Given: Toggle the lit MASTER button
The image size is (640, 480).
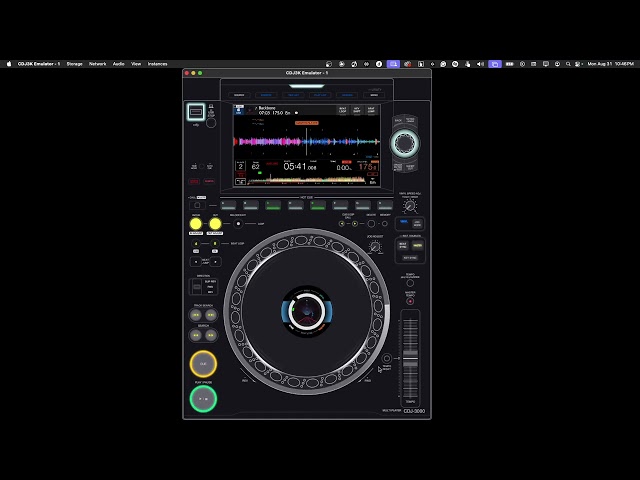Looking at the screenshot, I should [417, 245].
